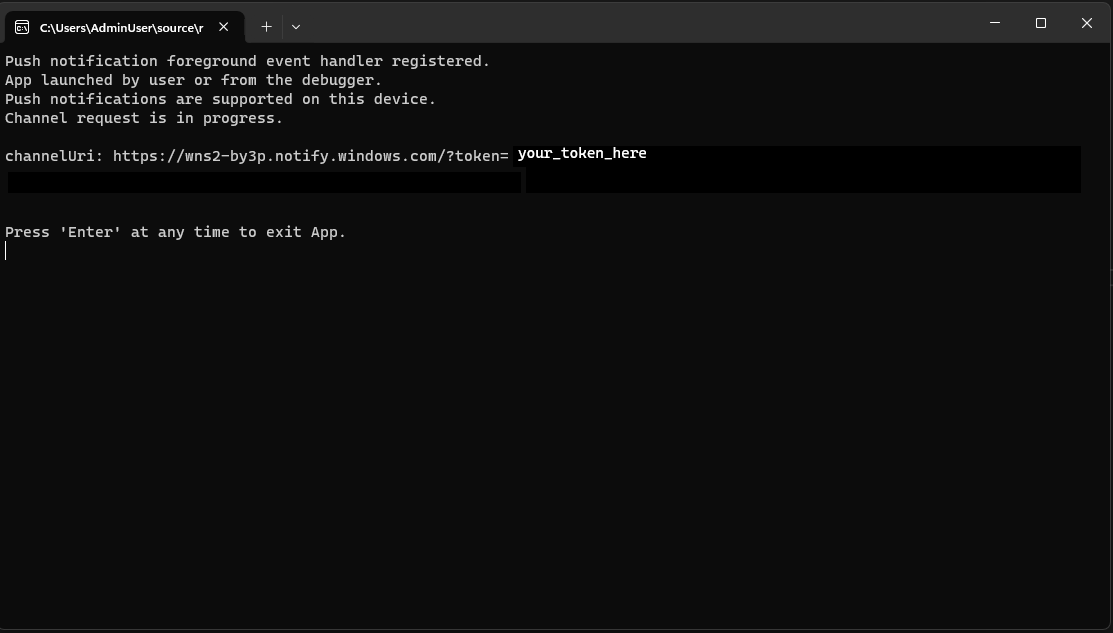The width and height of the screenshot is (1113, 633).
Task: Click 'Push notifications are supported' output line
Action: (x=221, y=99)
